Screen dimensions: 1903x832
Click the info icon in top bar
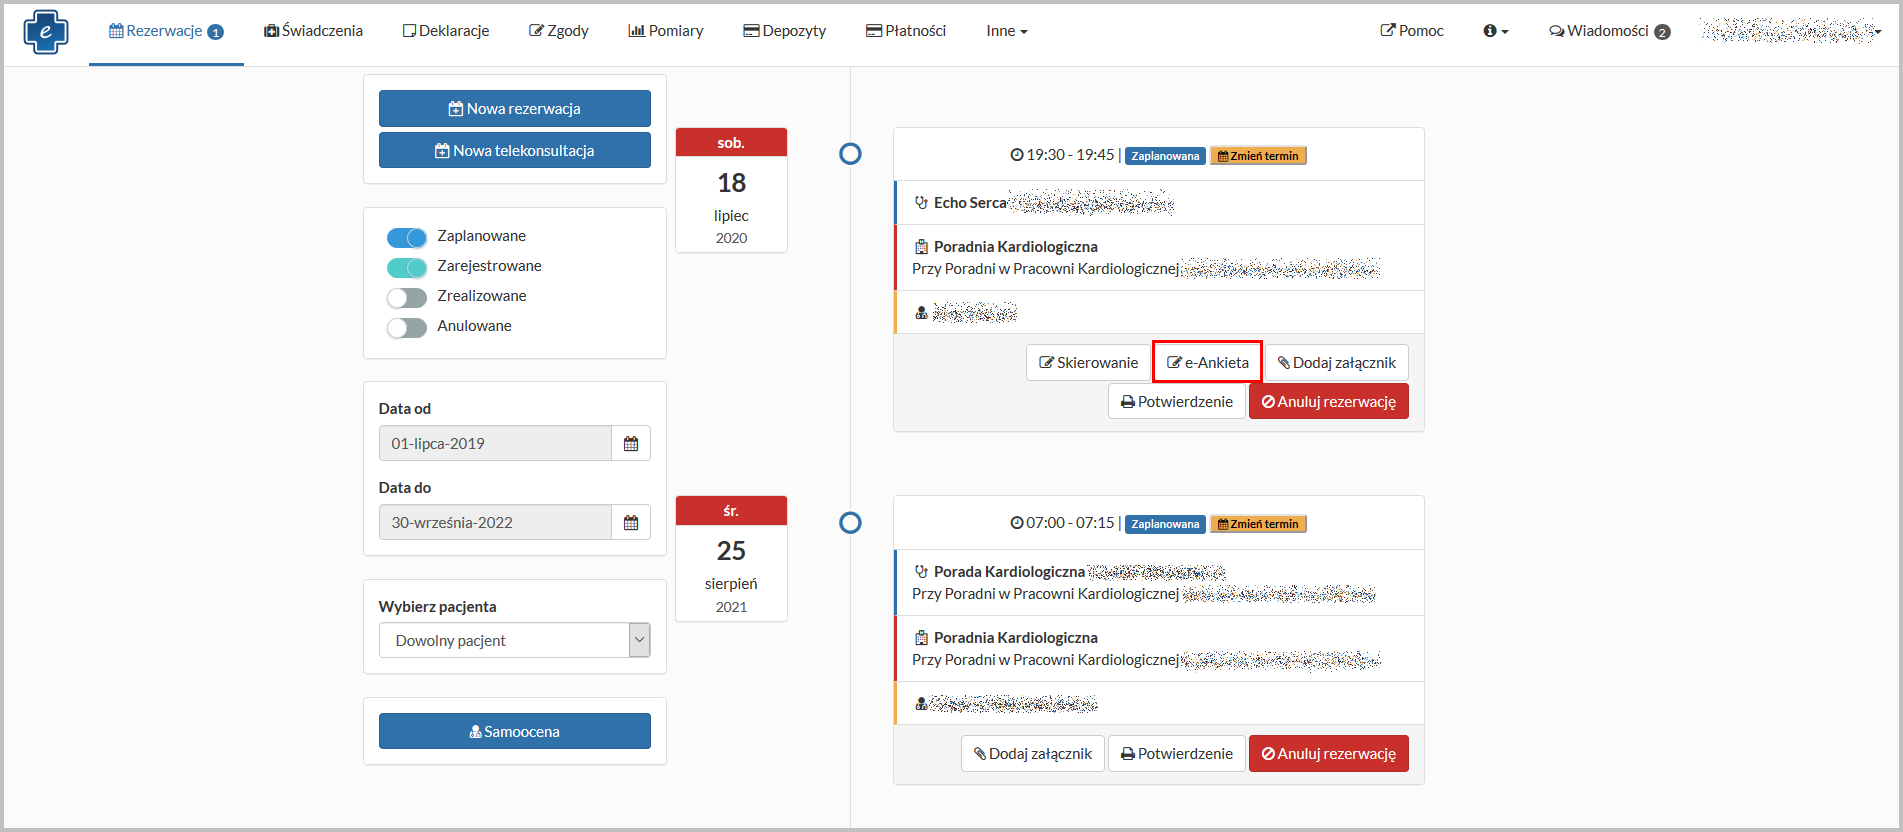tap(1495, 31)
